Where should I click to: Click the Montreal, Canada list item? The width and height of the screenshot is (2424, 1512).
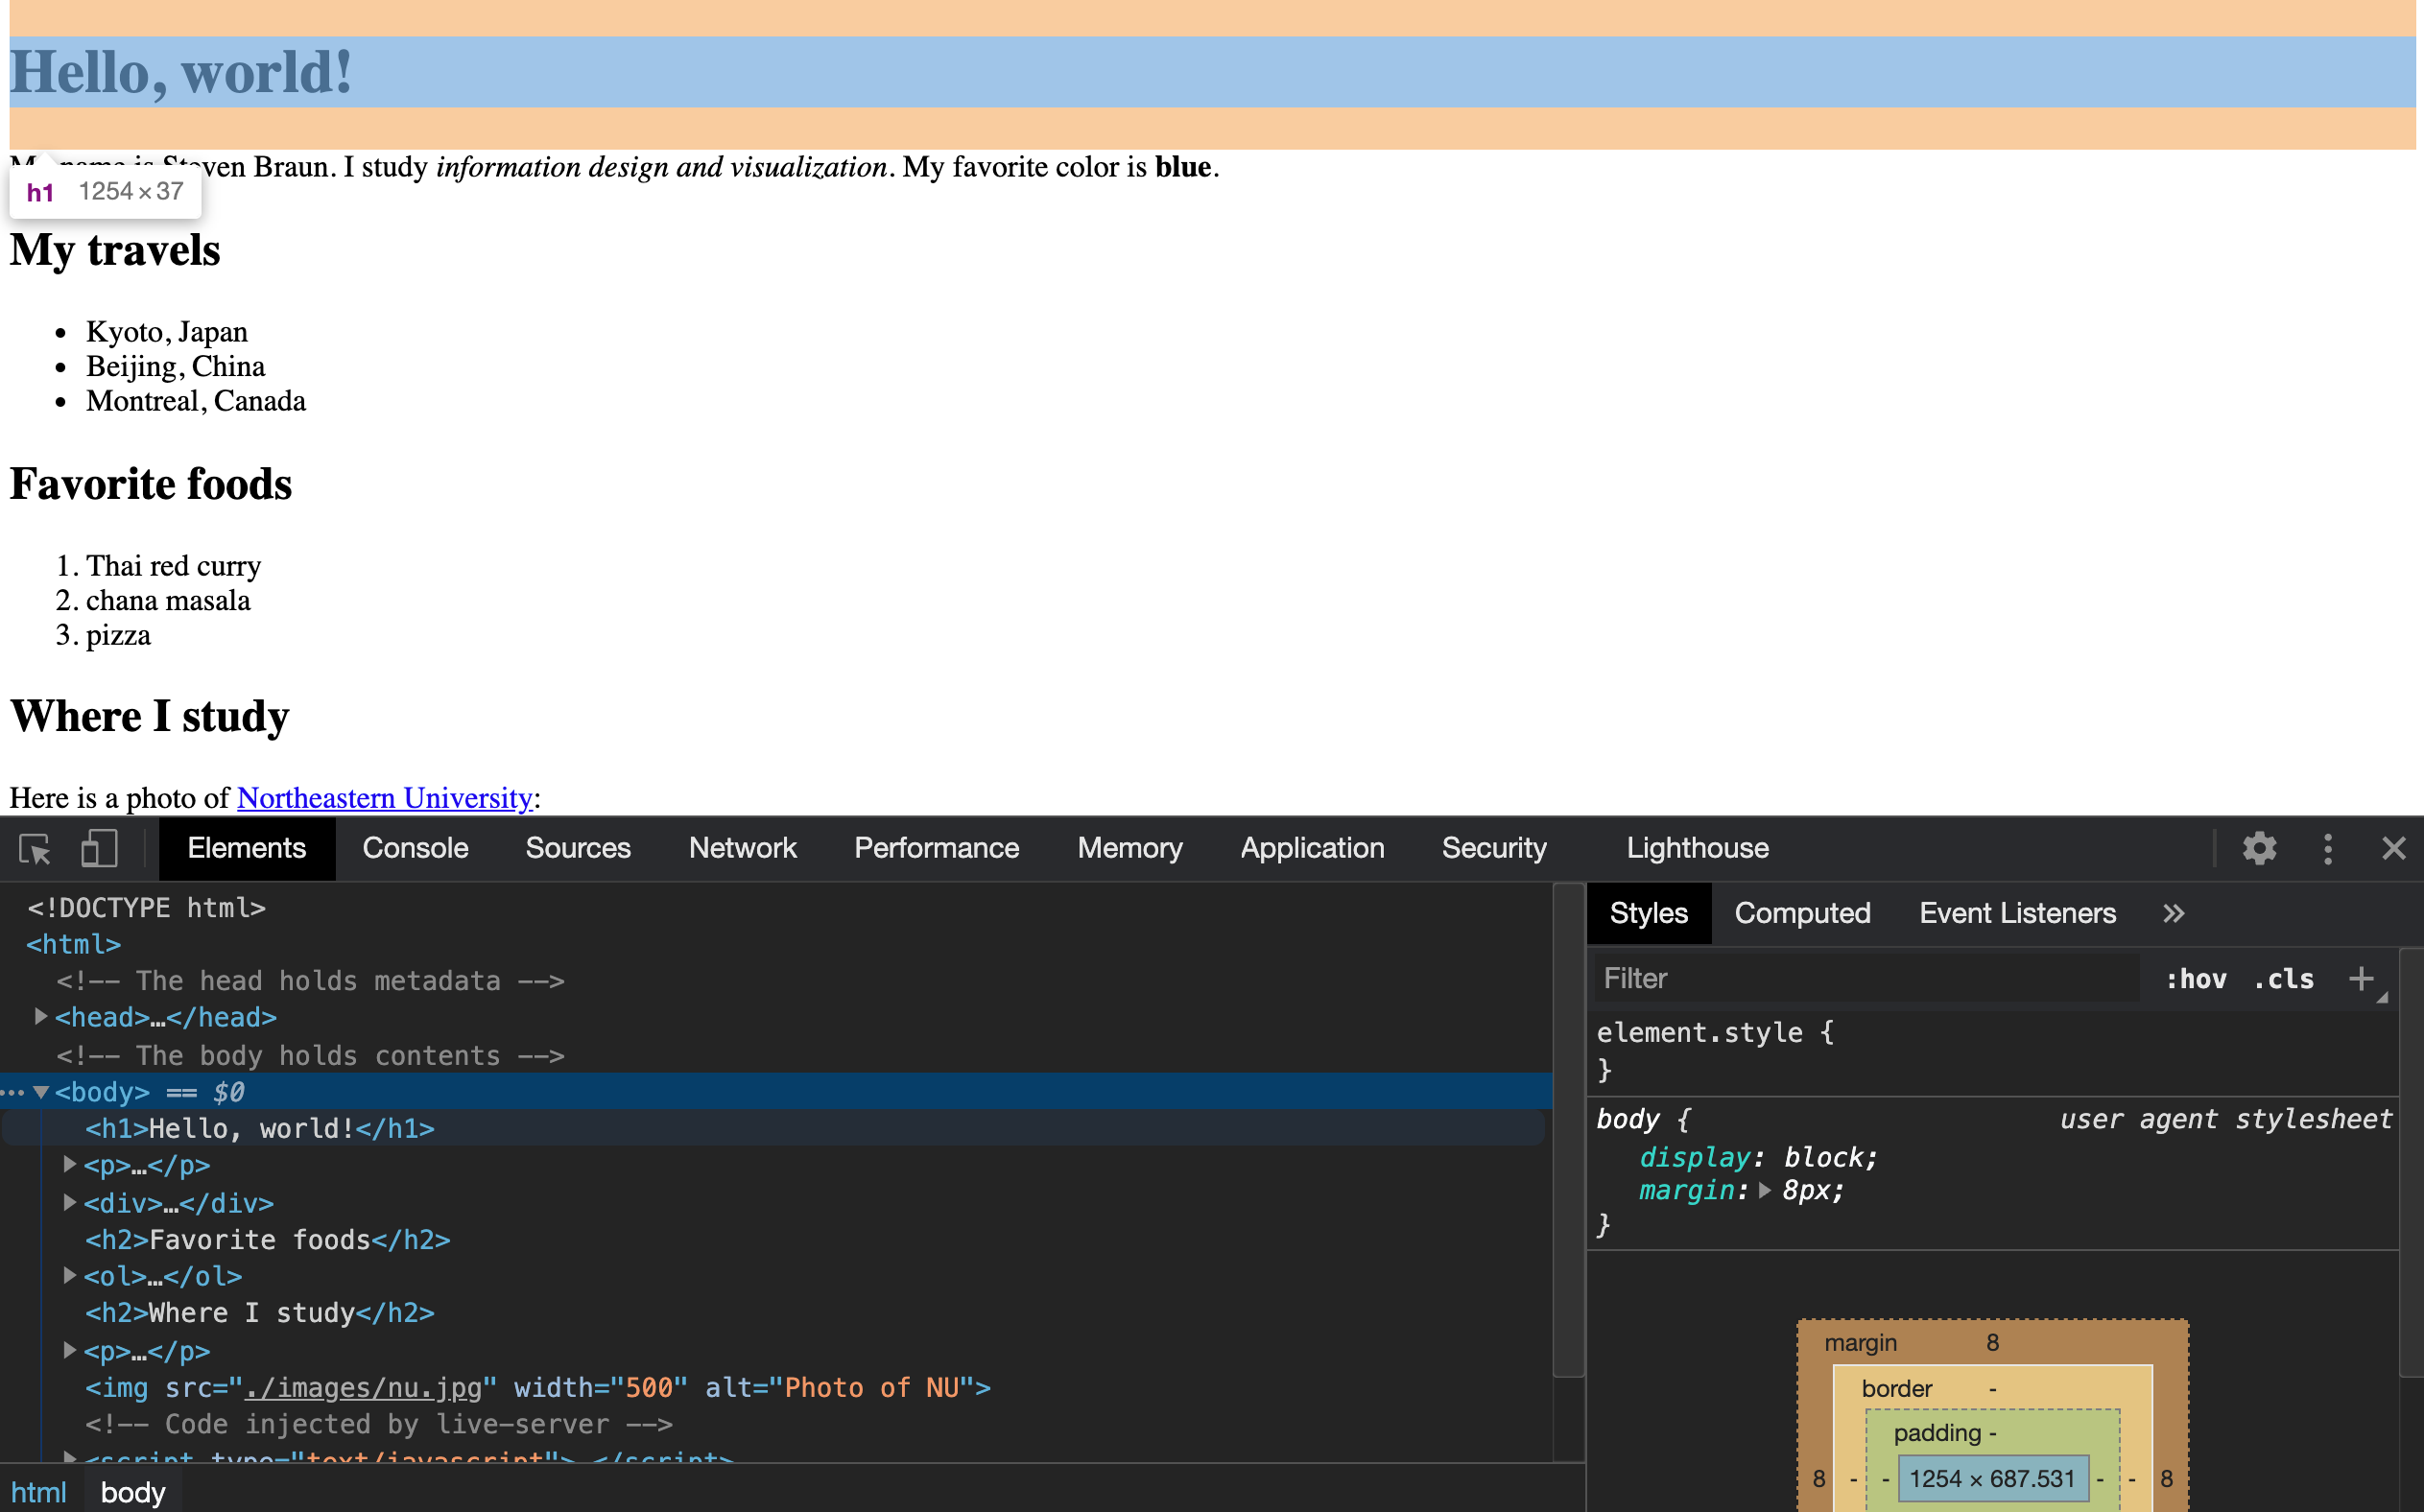[196, 401]
